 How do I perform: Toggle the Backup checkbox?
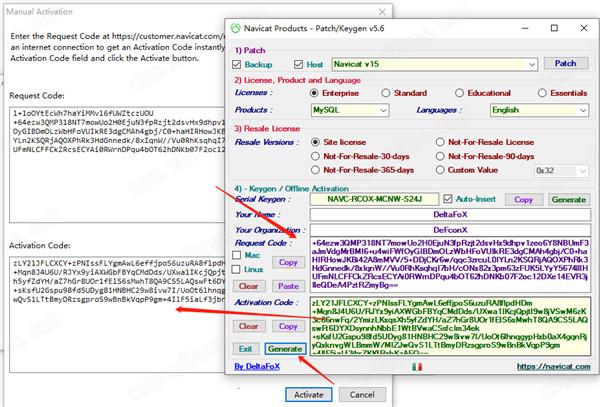(236, 65)
